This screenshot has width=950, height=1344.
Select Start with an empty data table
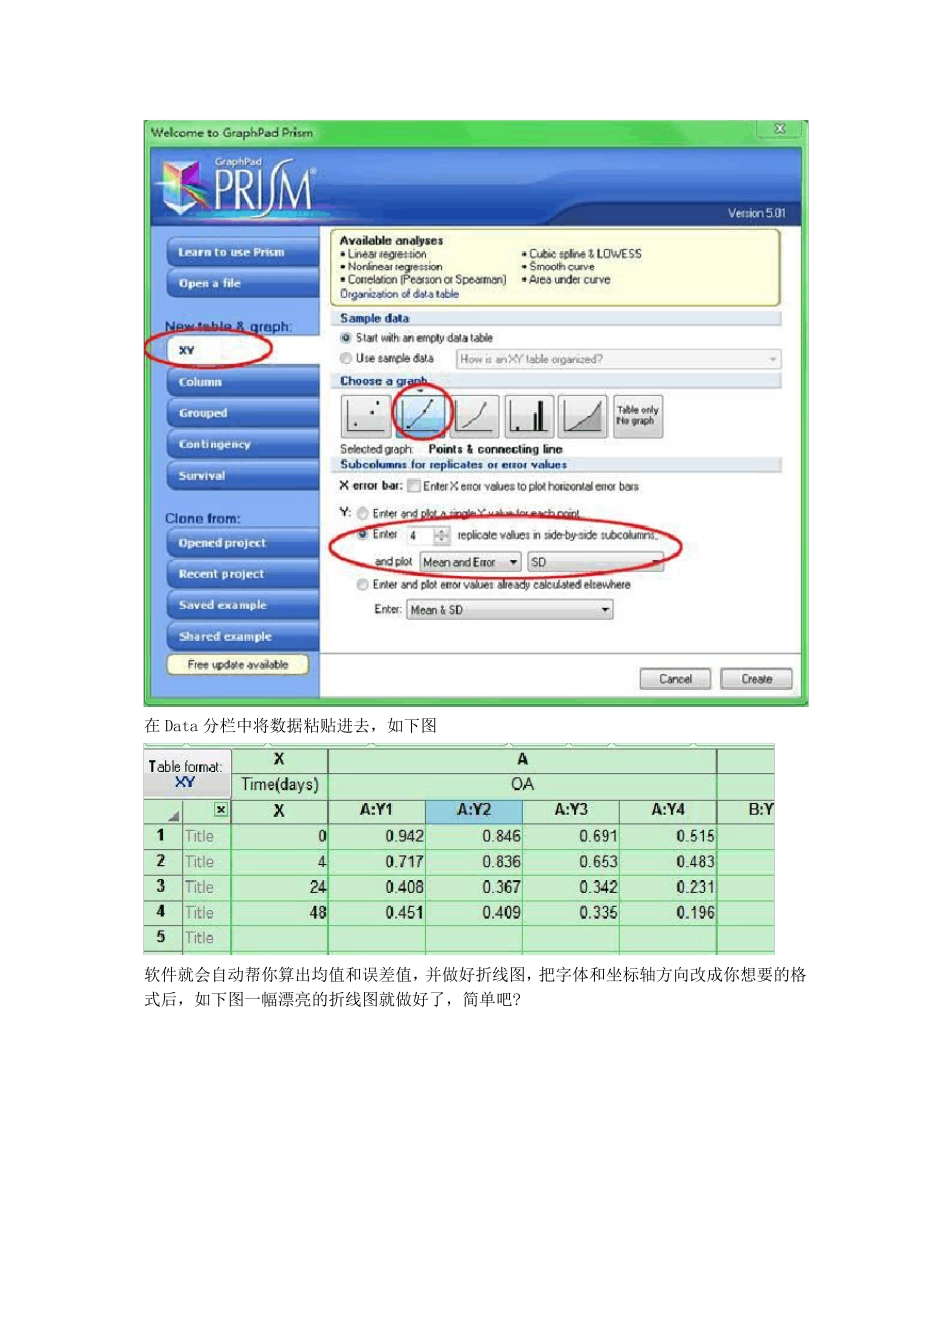coord(346,338)
